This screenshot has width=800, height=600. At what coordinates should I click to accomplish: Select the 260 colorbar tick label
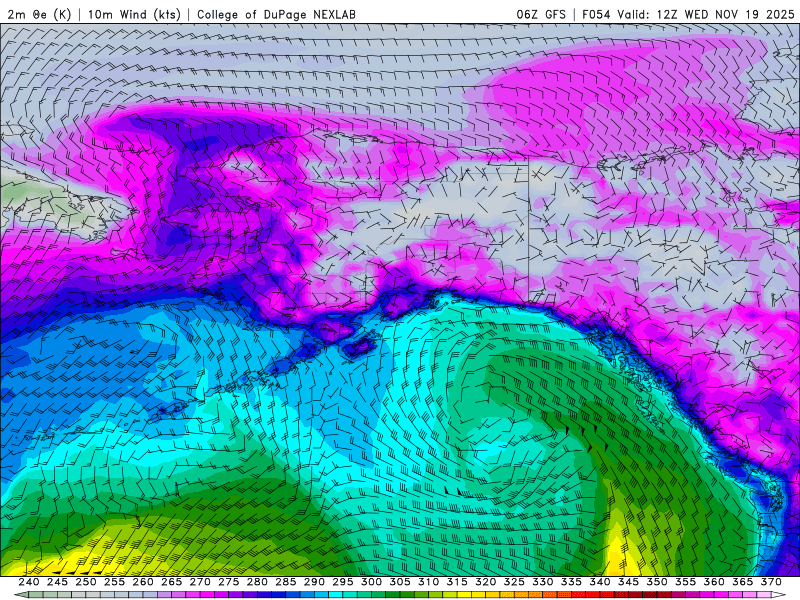click(x=143, y=582)
